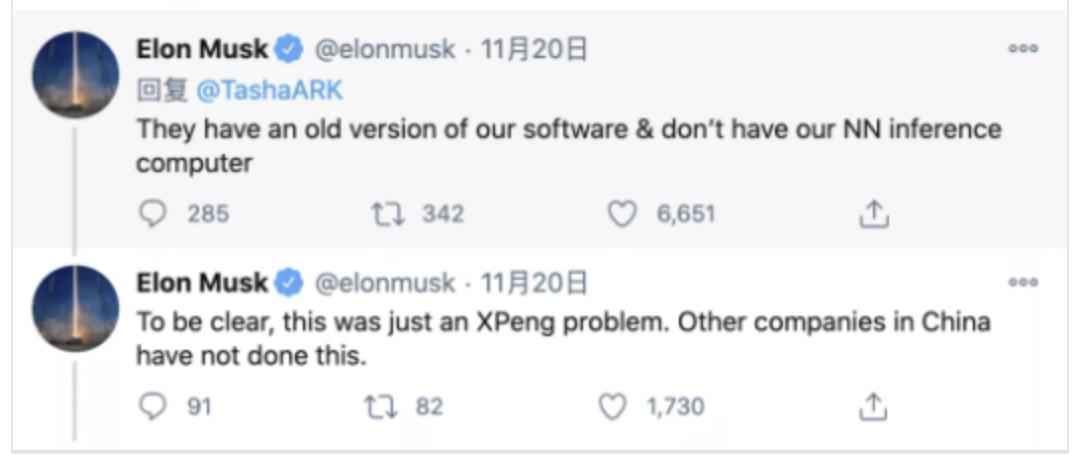The width and height of the screenshot is (1080, 460).
Task: Open Elon Musk name on first tweet
Action: coord(202,48)
